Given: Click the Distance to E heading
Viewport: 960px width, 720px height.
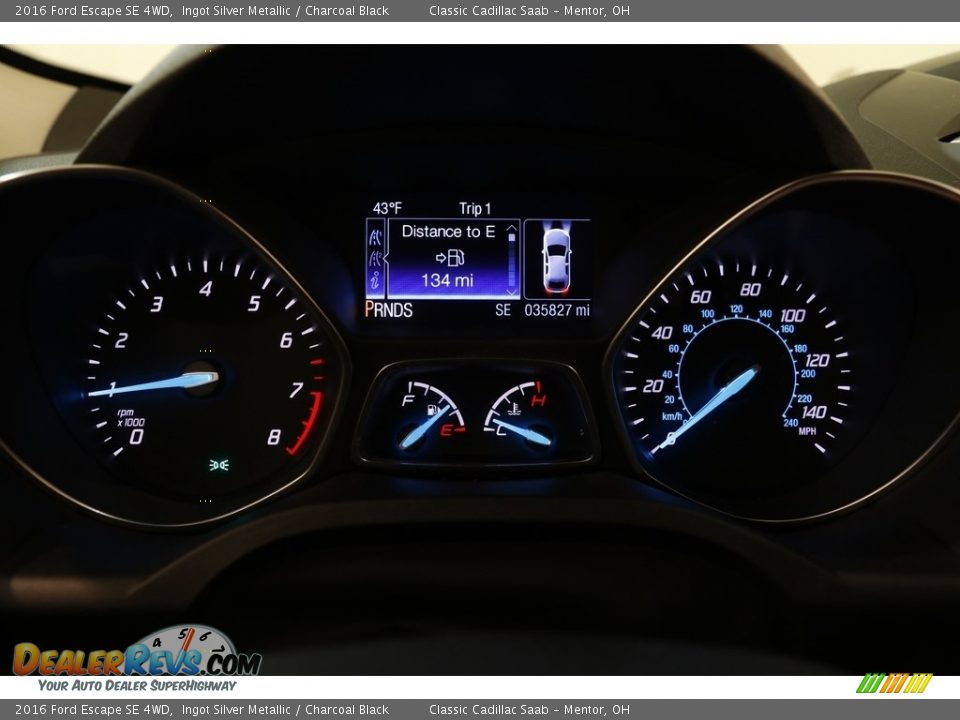Looking at the screenshot, I should tap(448, 231).
